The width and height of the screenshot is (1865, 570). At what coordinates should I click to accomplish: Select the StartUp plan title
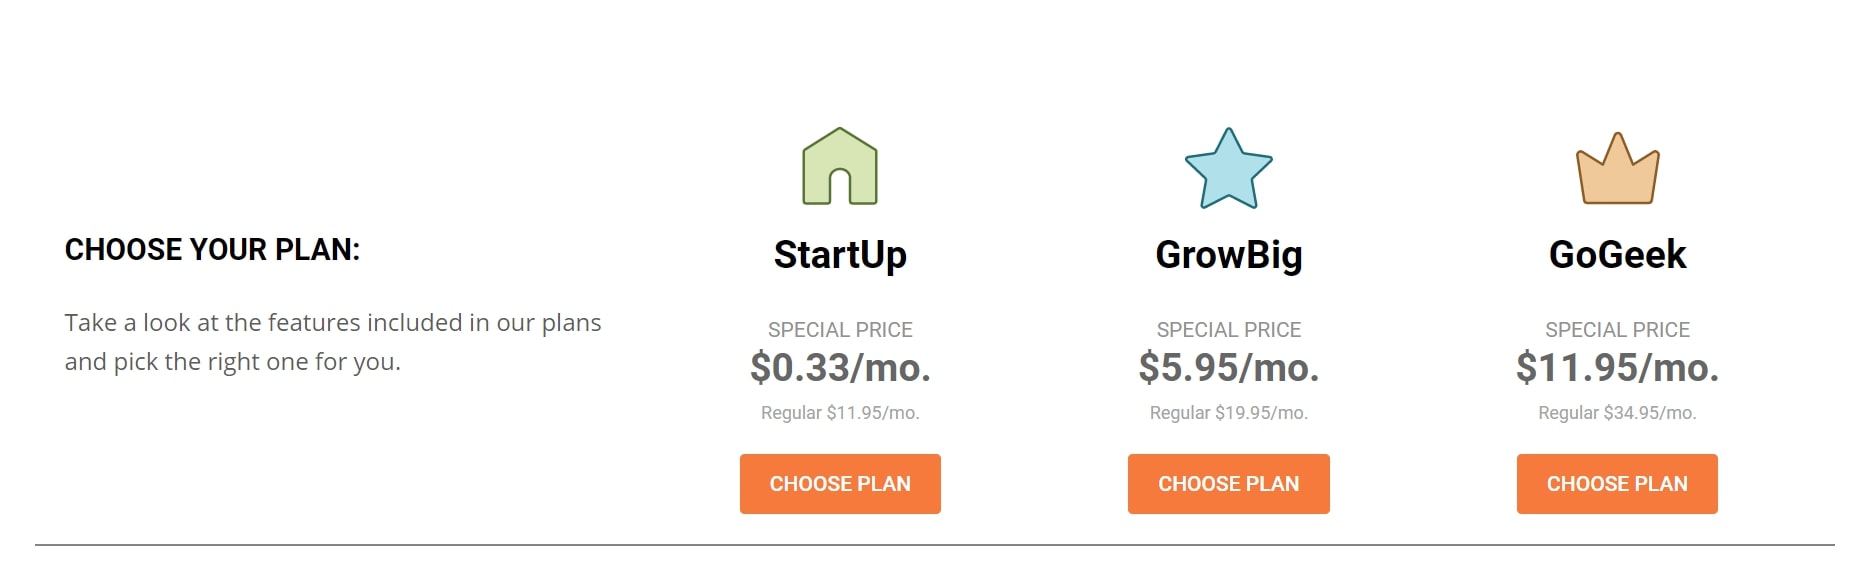[840, 255]
